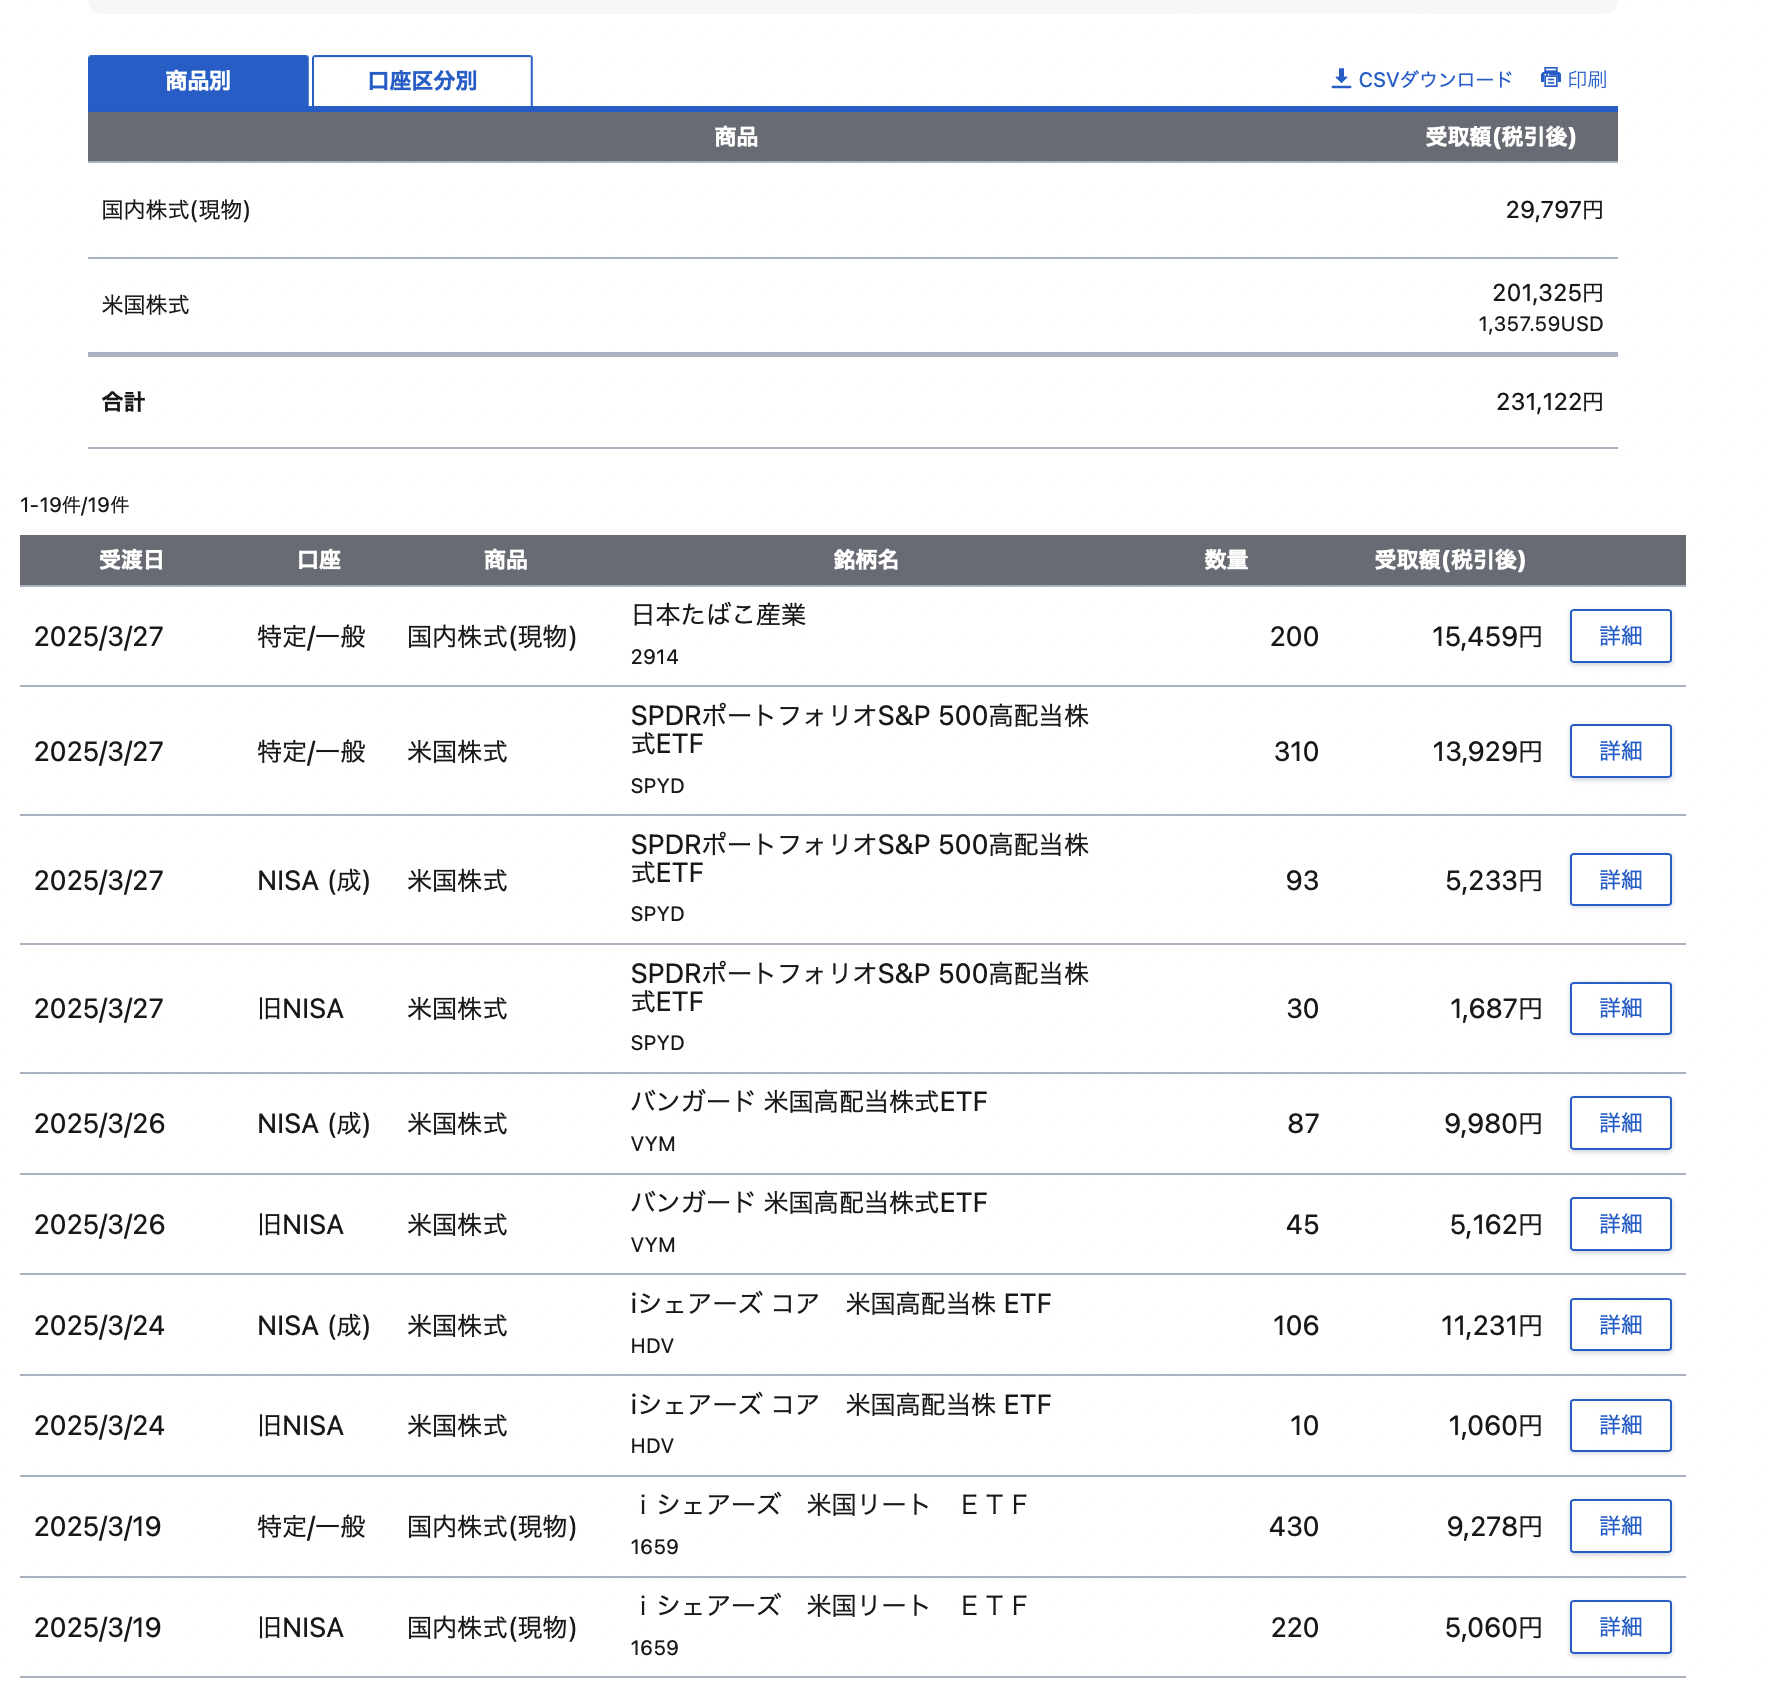Click the 5,060円 amount
1774x1692 pixels.
pyautogui.click(x=1493, y=1627)
